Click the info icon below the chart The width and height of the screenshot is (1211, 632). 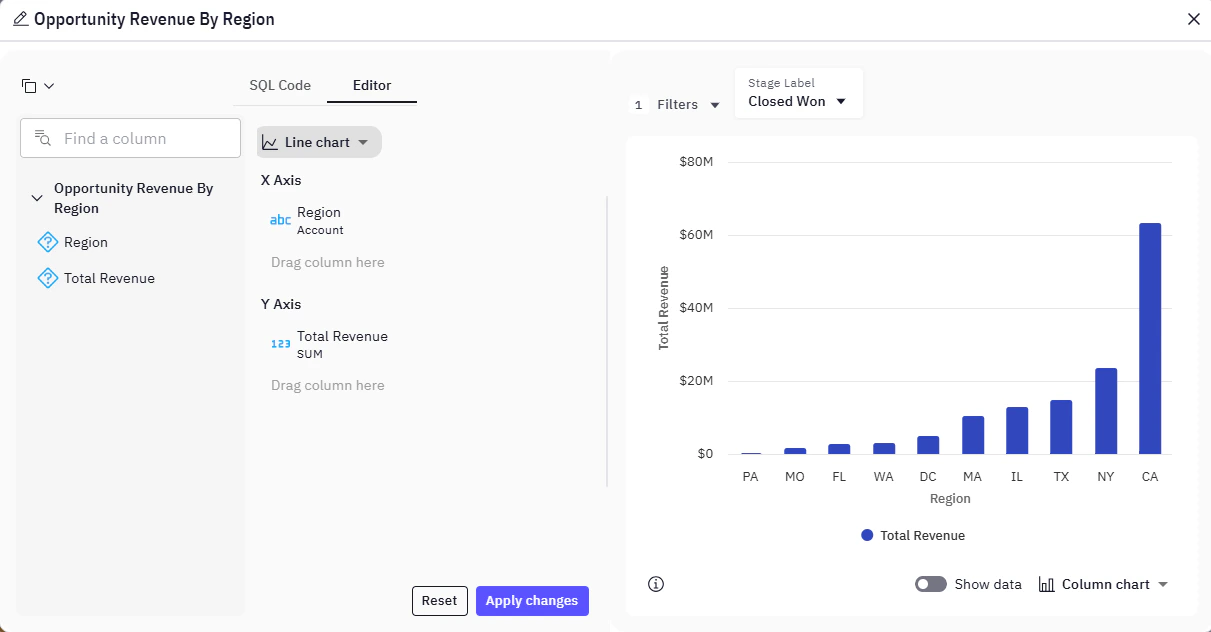pyautogui.click(x=656, y=583)
